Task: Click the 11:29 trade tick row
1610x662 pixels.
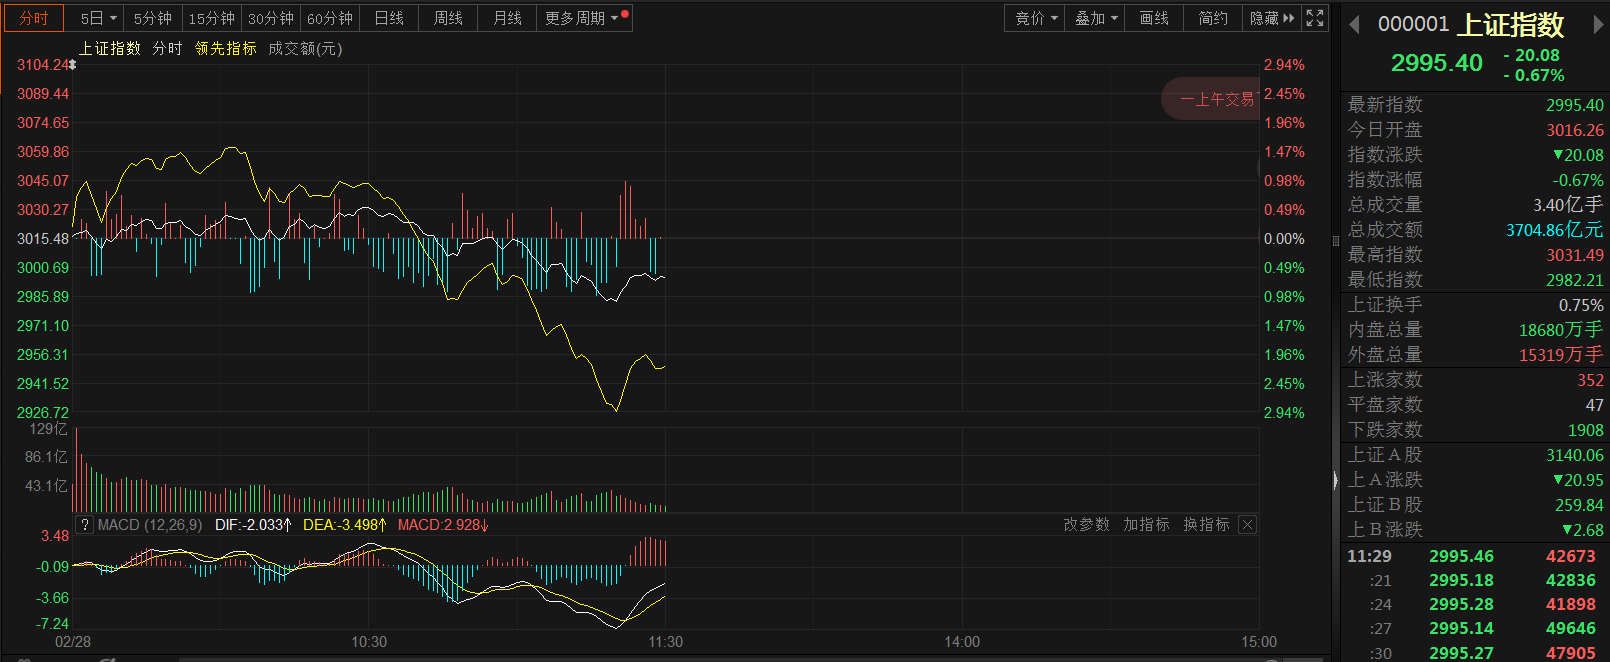Action: [x=1471, y=556]
